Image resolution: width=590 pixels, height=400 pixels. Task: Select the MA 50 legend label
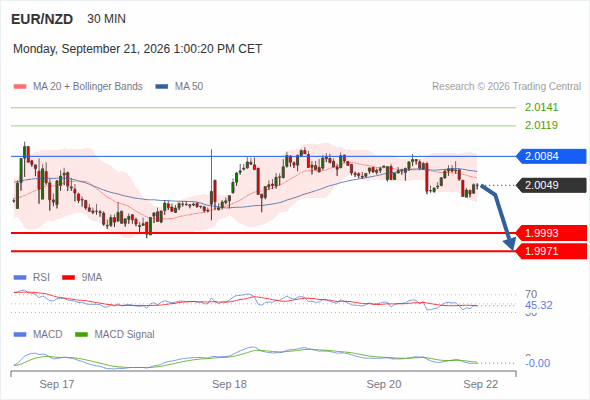189,87
